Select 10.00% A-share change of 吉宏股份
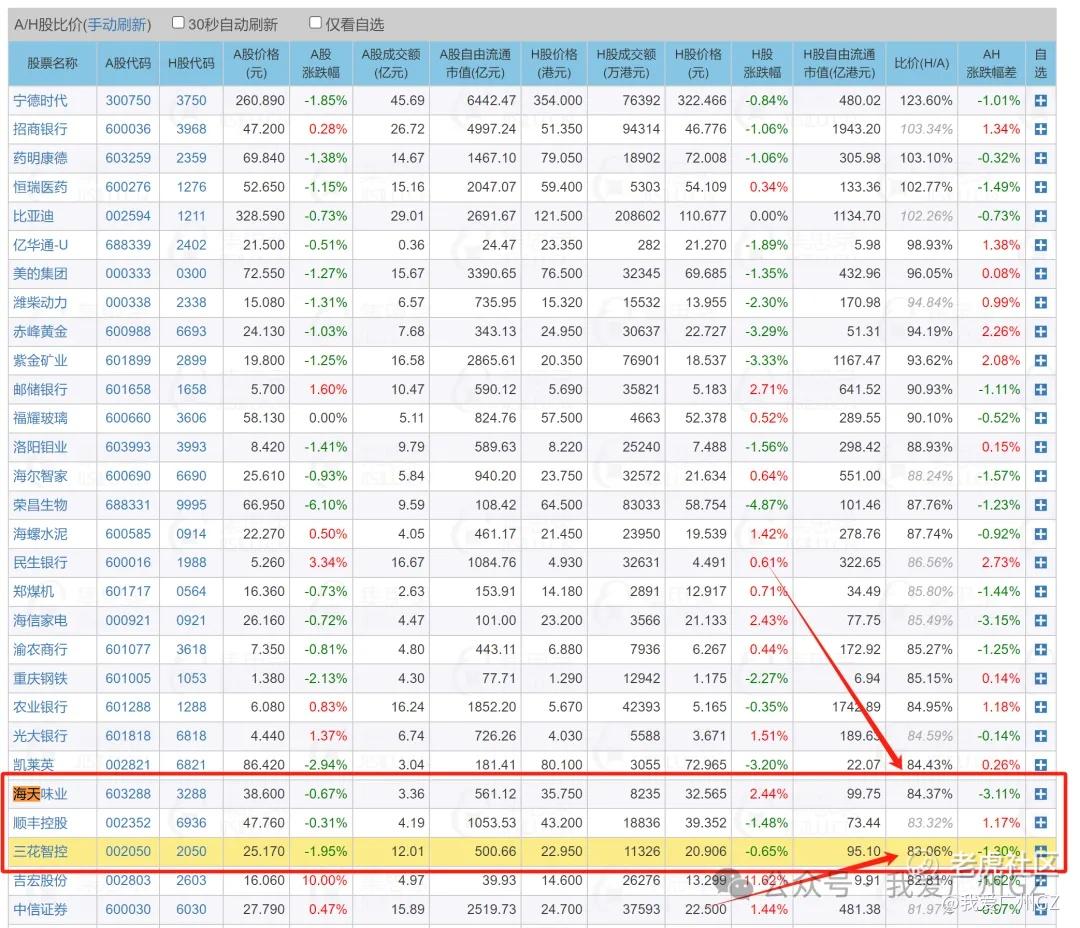The height and width of the screenshot is (928, 1080). point(324,880)
